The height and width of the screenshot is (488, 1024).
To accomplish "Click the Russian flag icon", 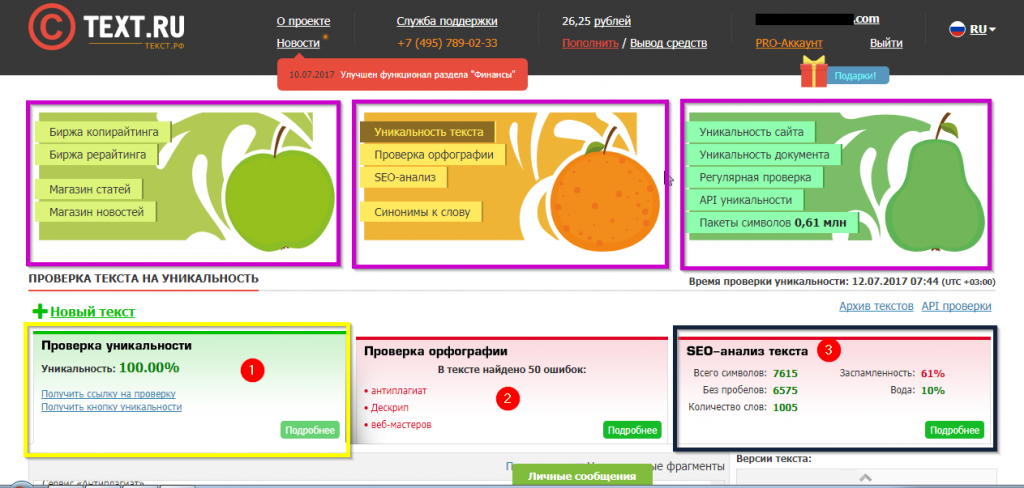I will click(x=957, y=29).
